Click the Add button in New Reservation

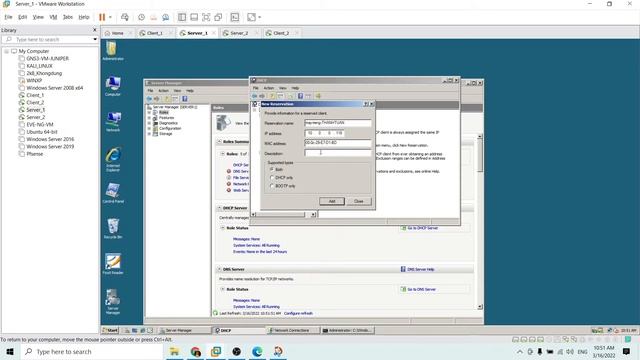click(331, 201)
